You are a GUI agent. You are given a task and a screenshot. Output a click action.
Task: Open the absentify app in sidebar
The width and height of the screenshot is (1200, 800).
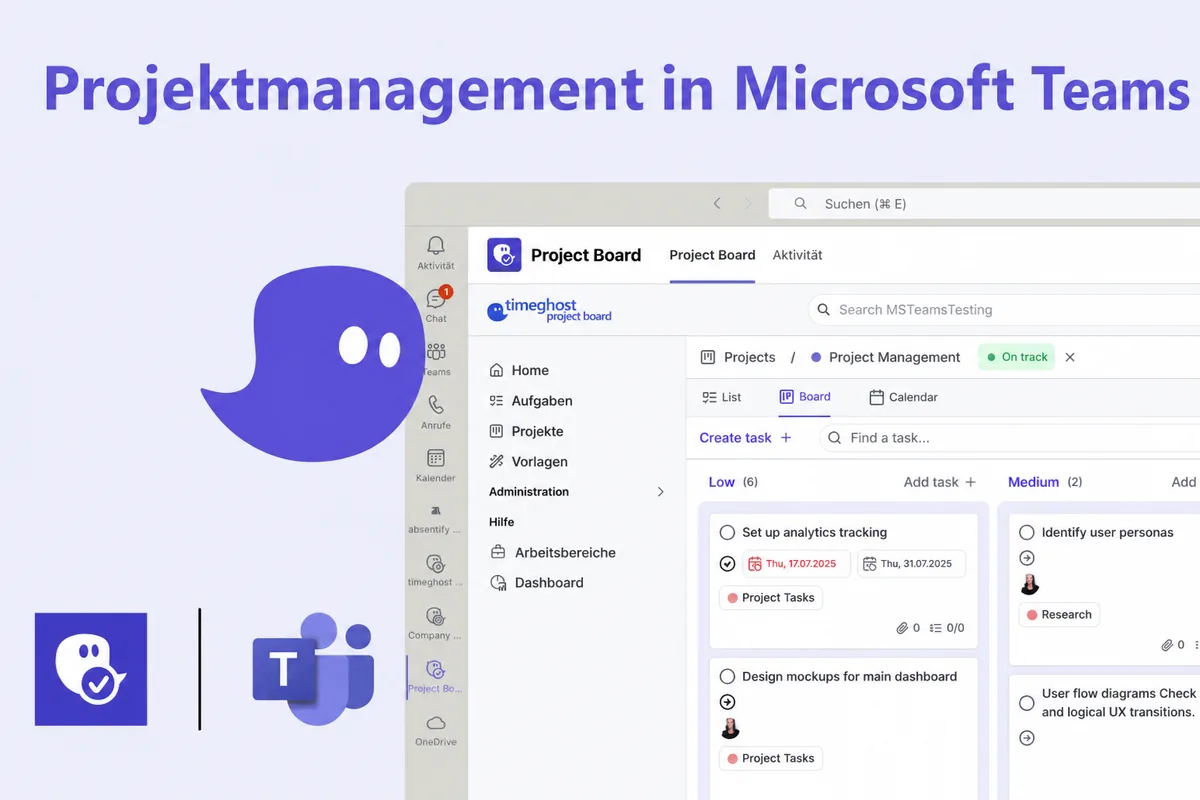pos(436,517)
